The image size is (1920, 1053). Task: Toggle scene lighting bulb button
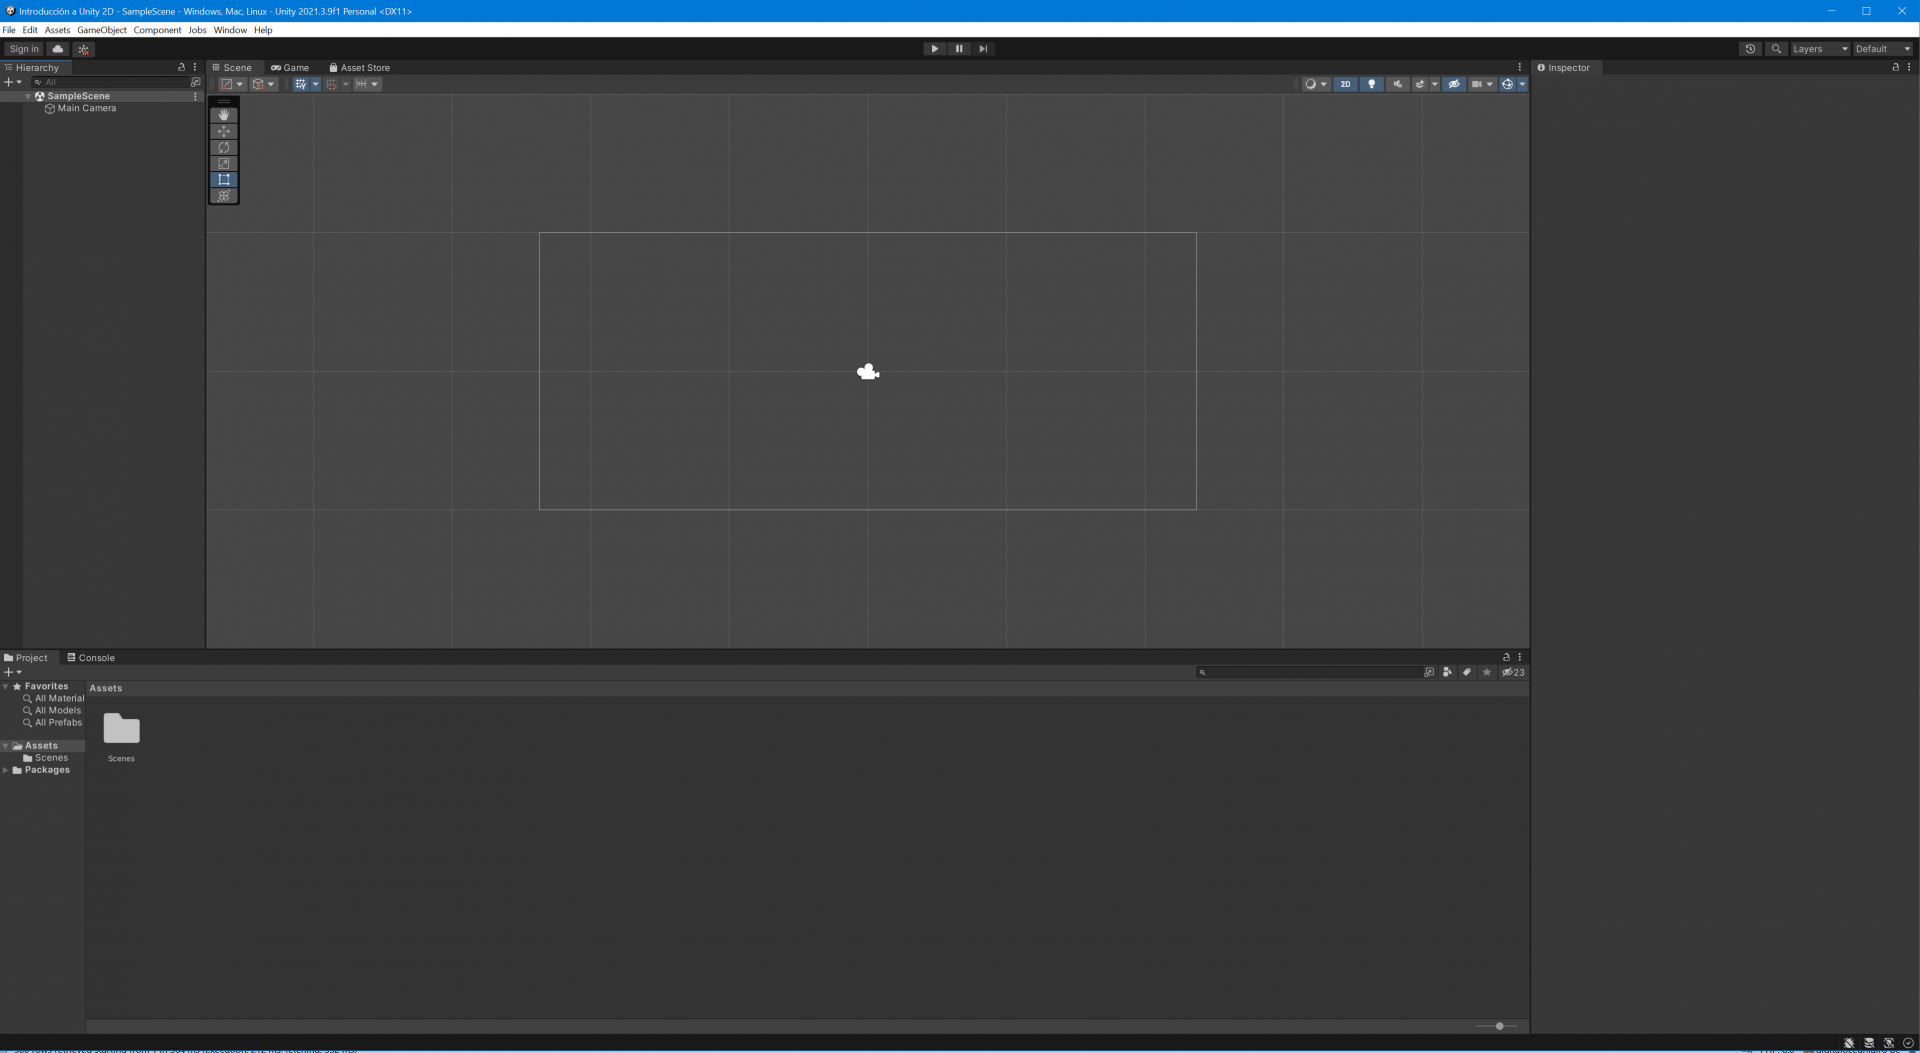(x=1371, y=84)
